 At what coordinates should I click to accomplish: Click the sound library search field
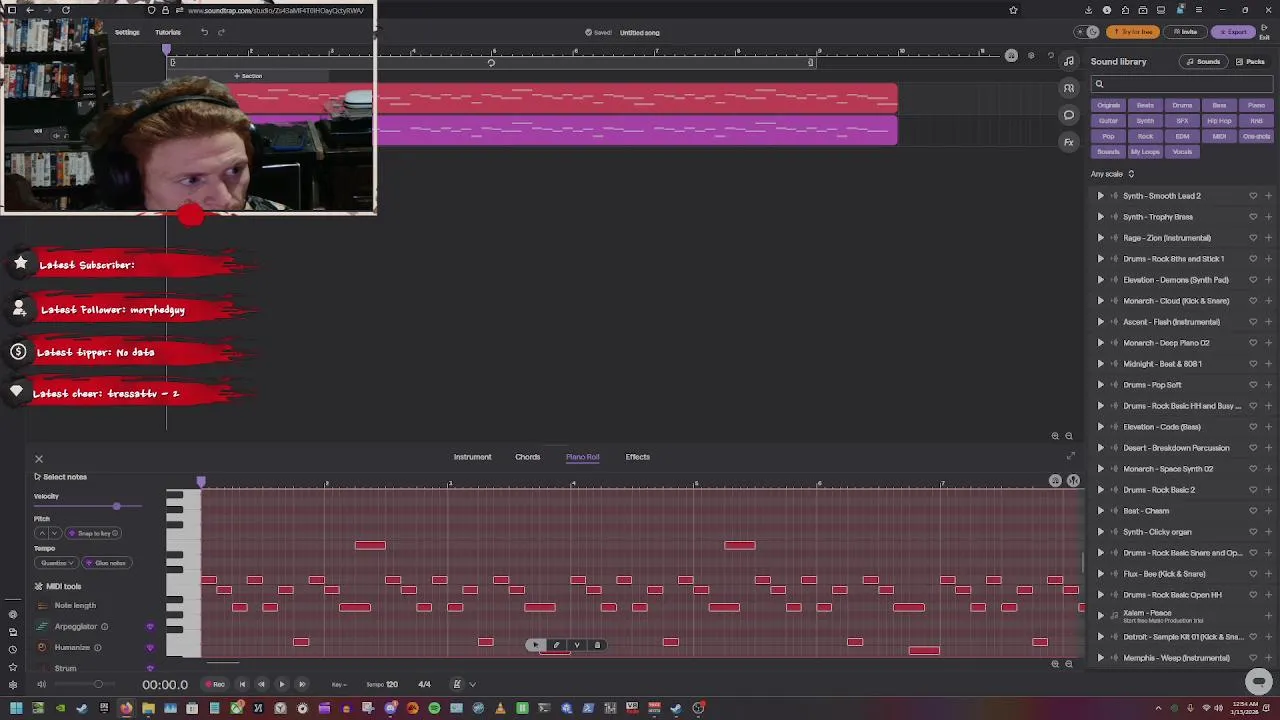click(1181, 84)
